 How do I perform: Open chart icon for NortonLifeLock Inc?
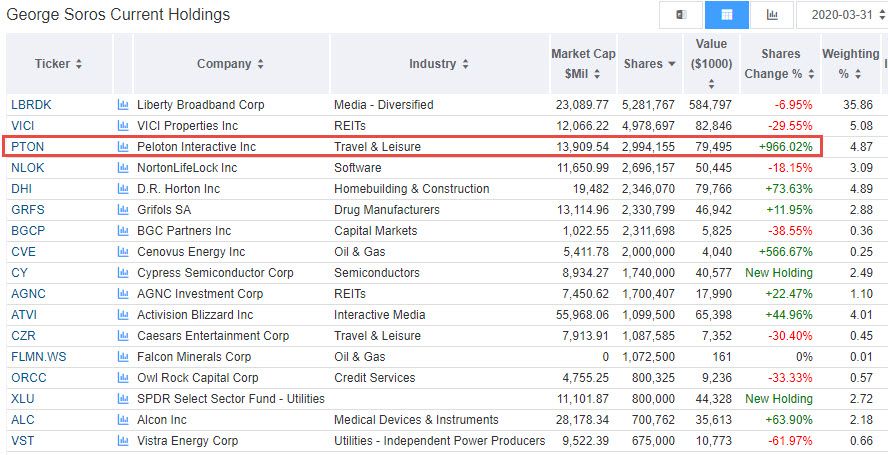coord(123,168)
